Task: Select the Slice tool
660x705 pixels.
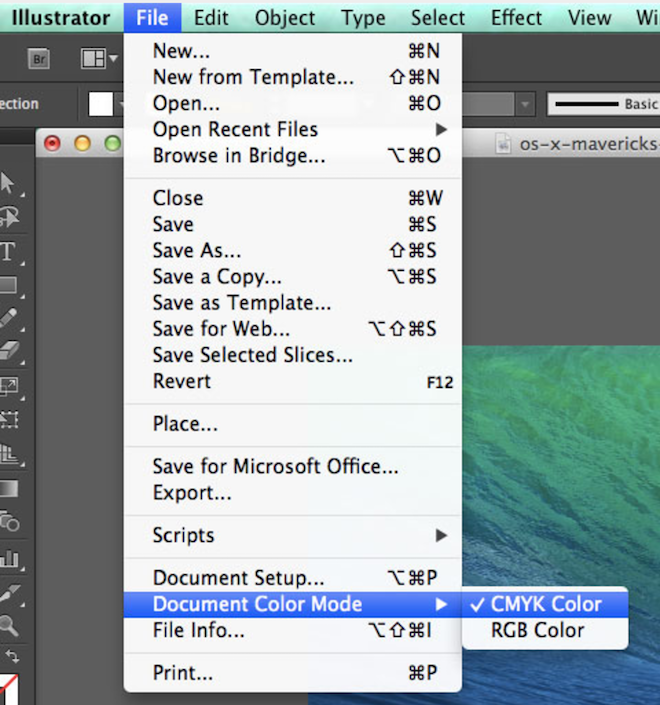Action: coord(9,592)
